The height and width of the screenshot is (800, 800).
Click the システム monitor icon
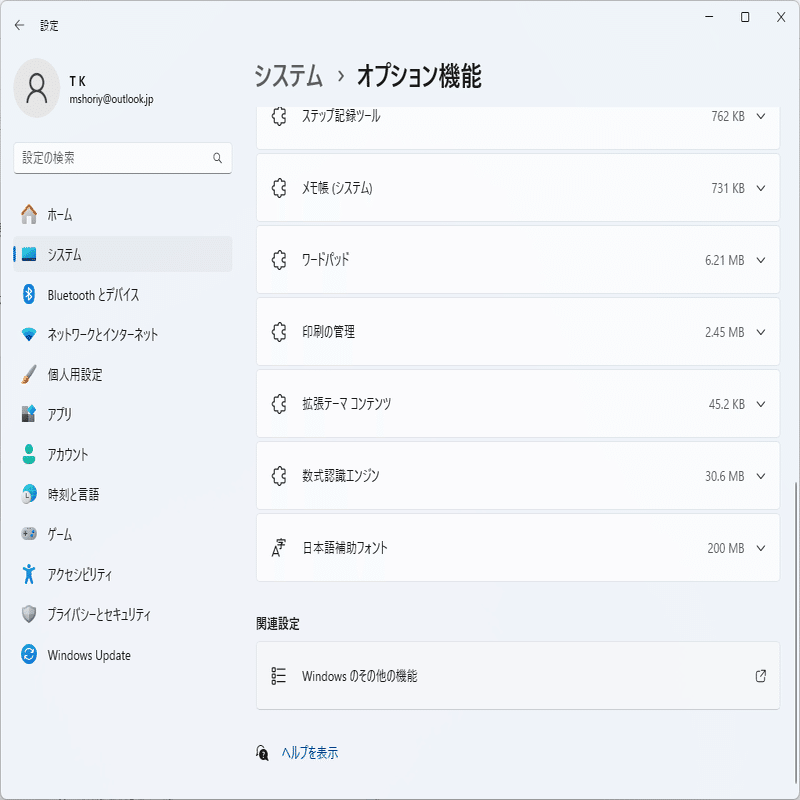pos(29,254)
